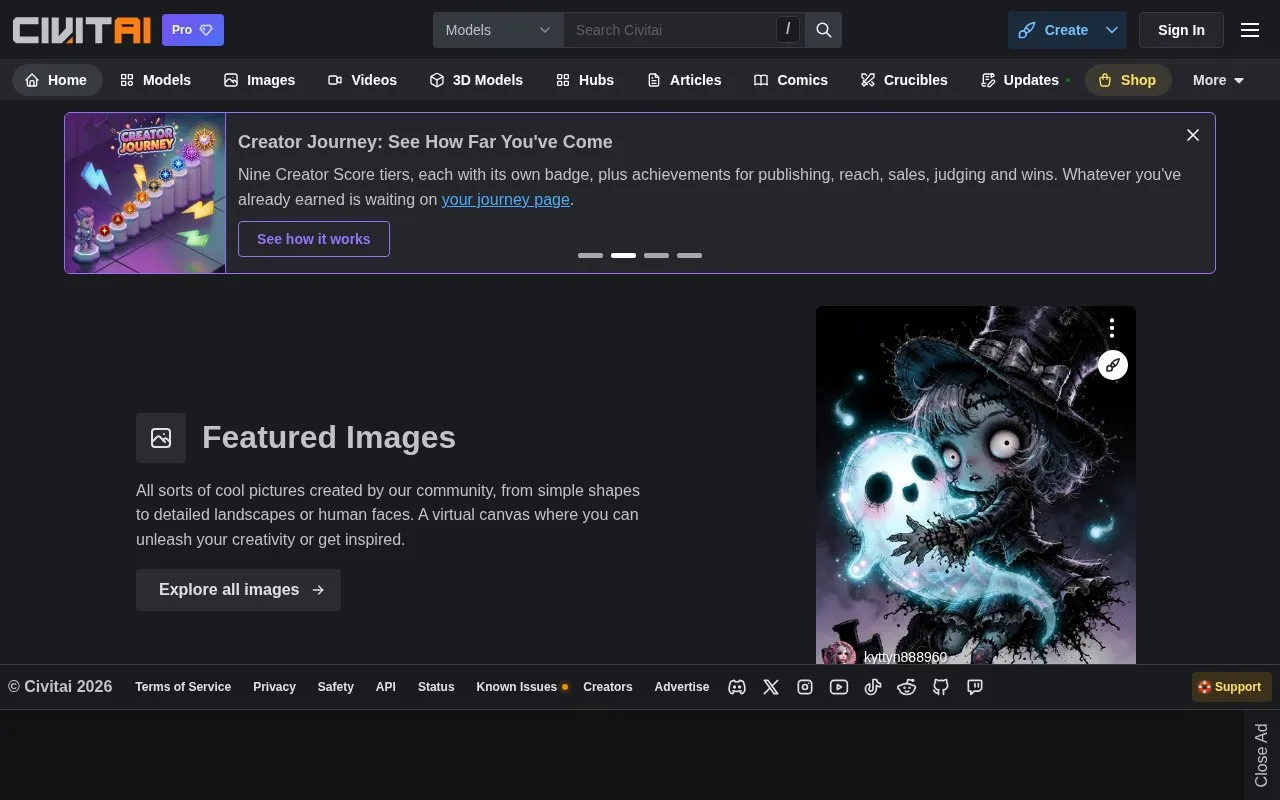Open the 3D Models tab

pos(476,80)
